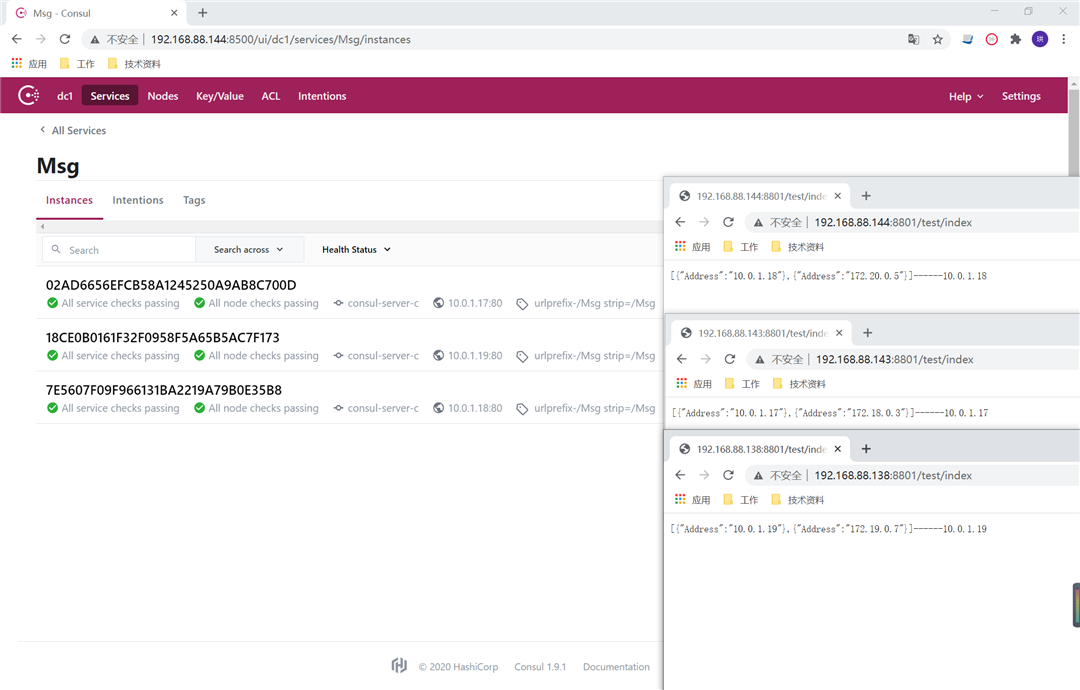Reload the 192.168.88.143:8801 browser window
The image size is (1080, 690).
coord(729,359)
